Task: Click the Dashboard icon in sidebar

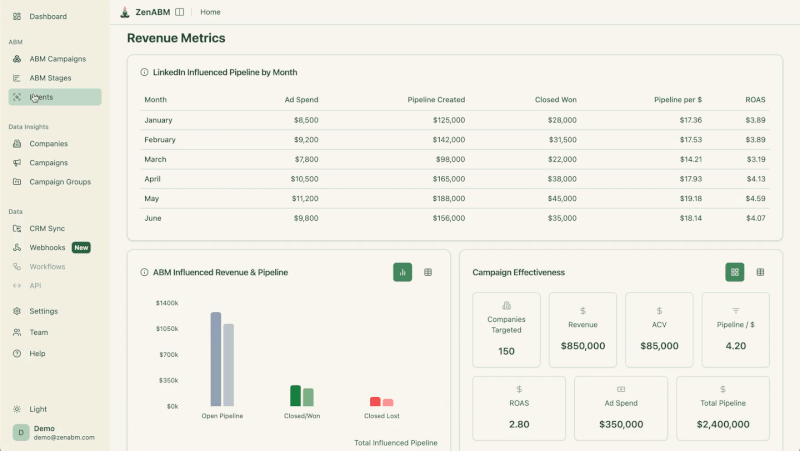Action: [18, 16]
